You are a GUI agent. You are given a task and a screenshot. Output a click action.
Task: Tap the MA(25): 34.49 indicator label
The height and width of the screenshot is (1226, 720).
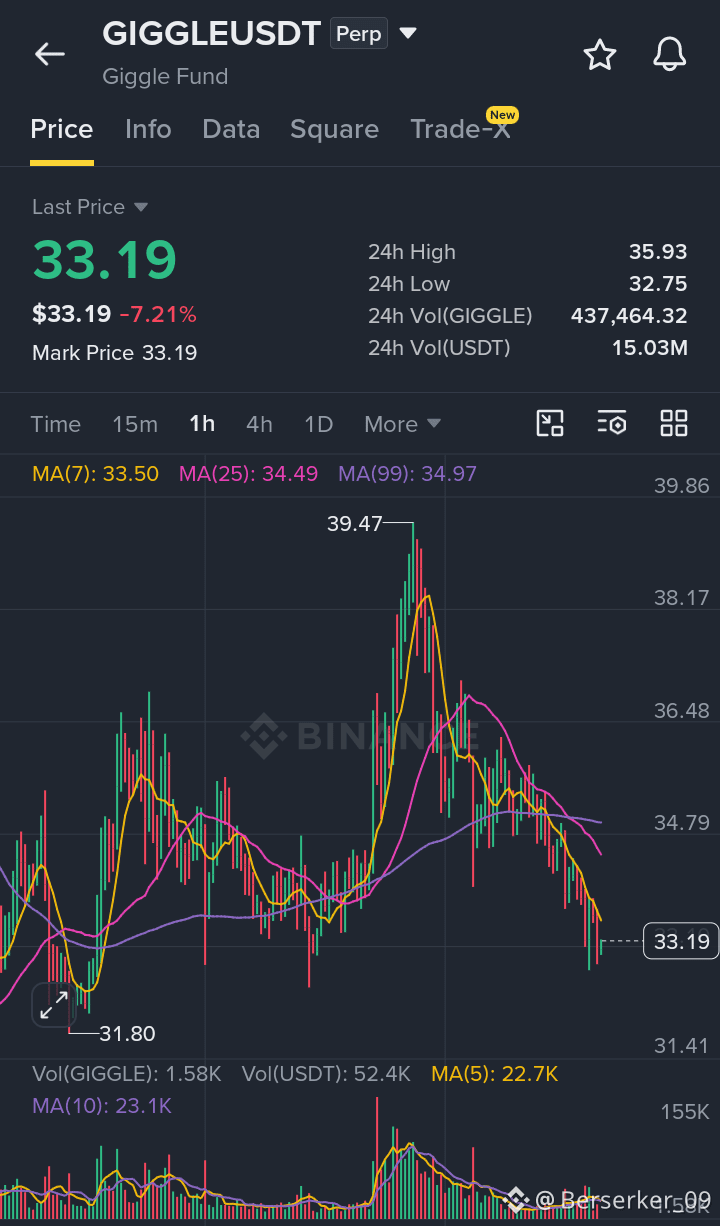[248, 474]
